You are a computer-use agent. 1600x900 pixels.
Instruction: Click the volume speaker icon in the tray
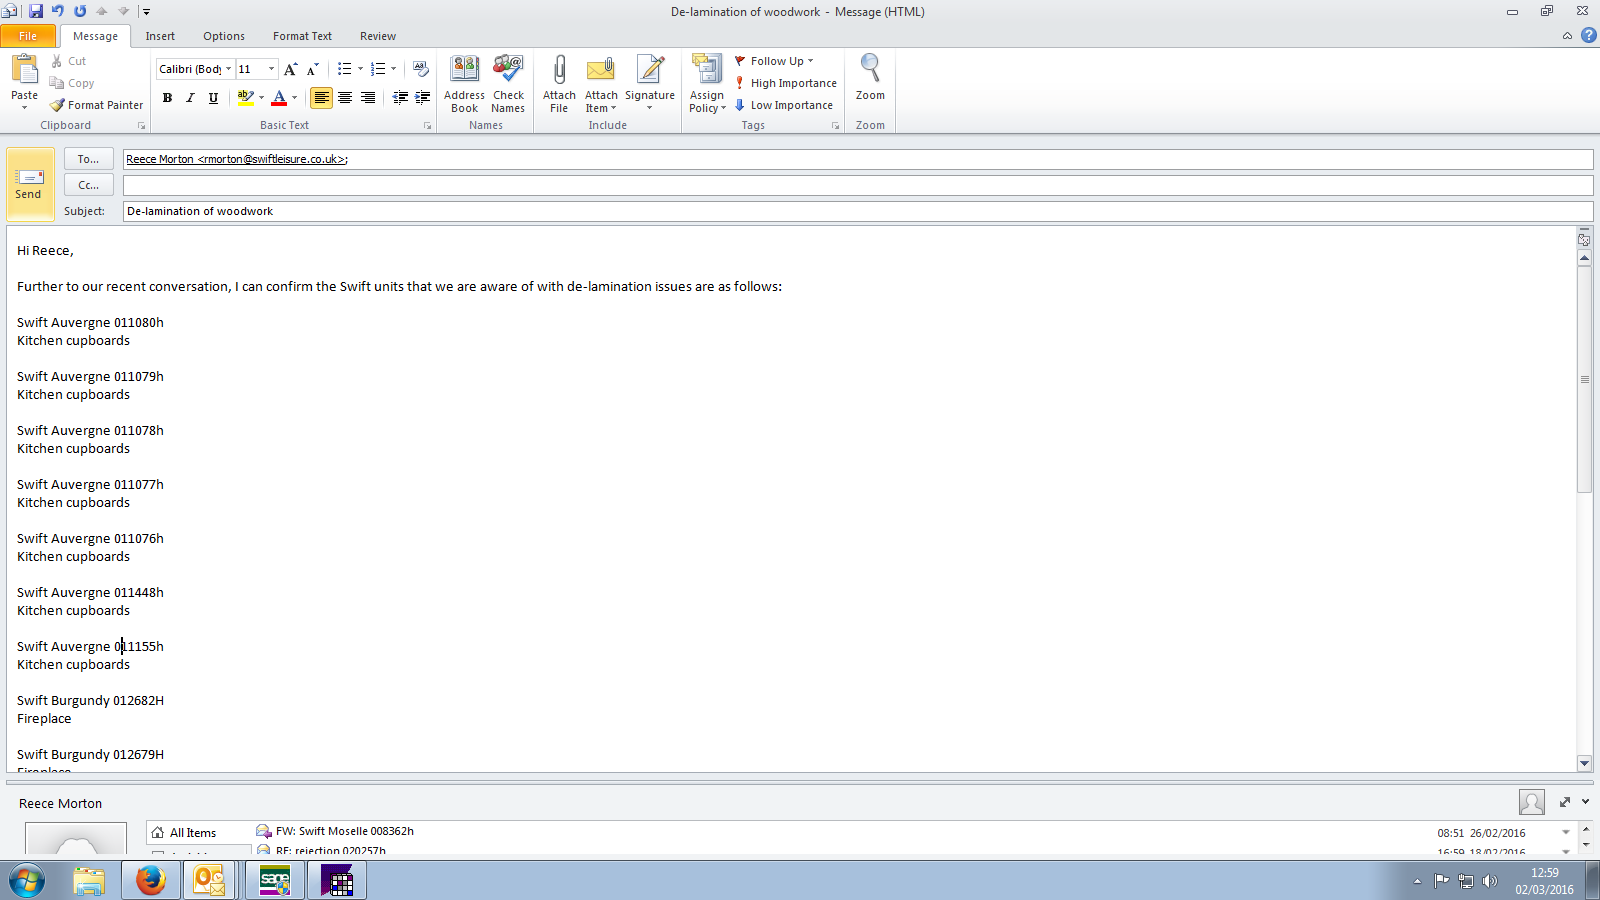pyautogui.click(x=1490, y=881)
